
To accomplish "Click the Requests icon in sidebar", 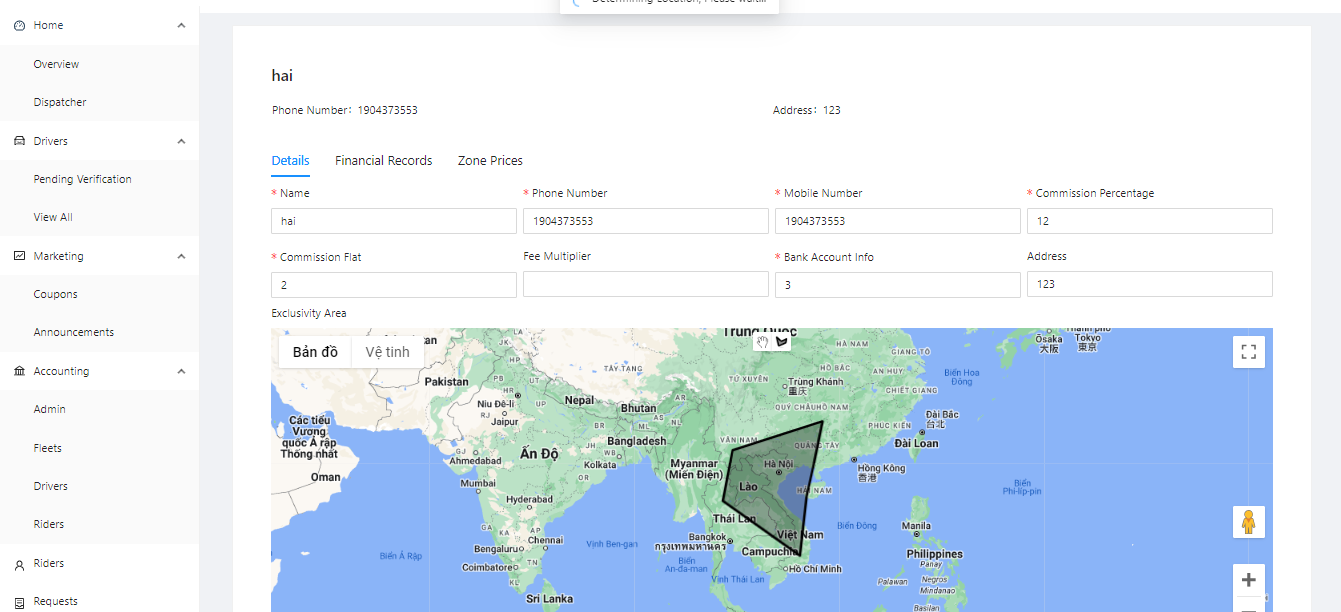I will (x=19, y=601).
